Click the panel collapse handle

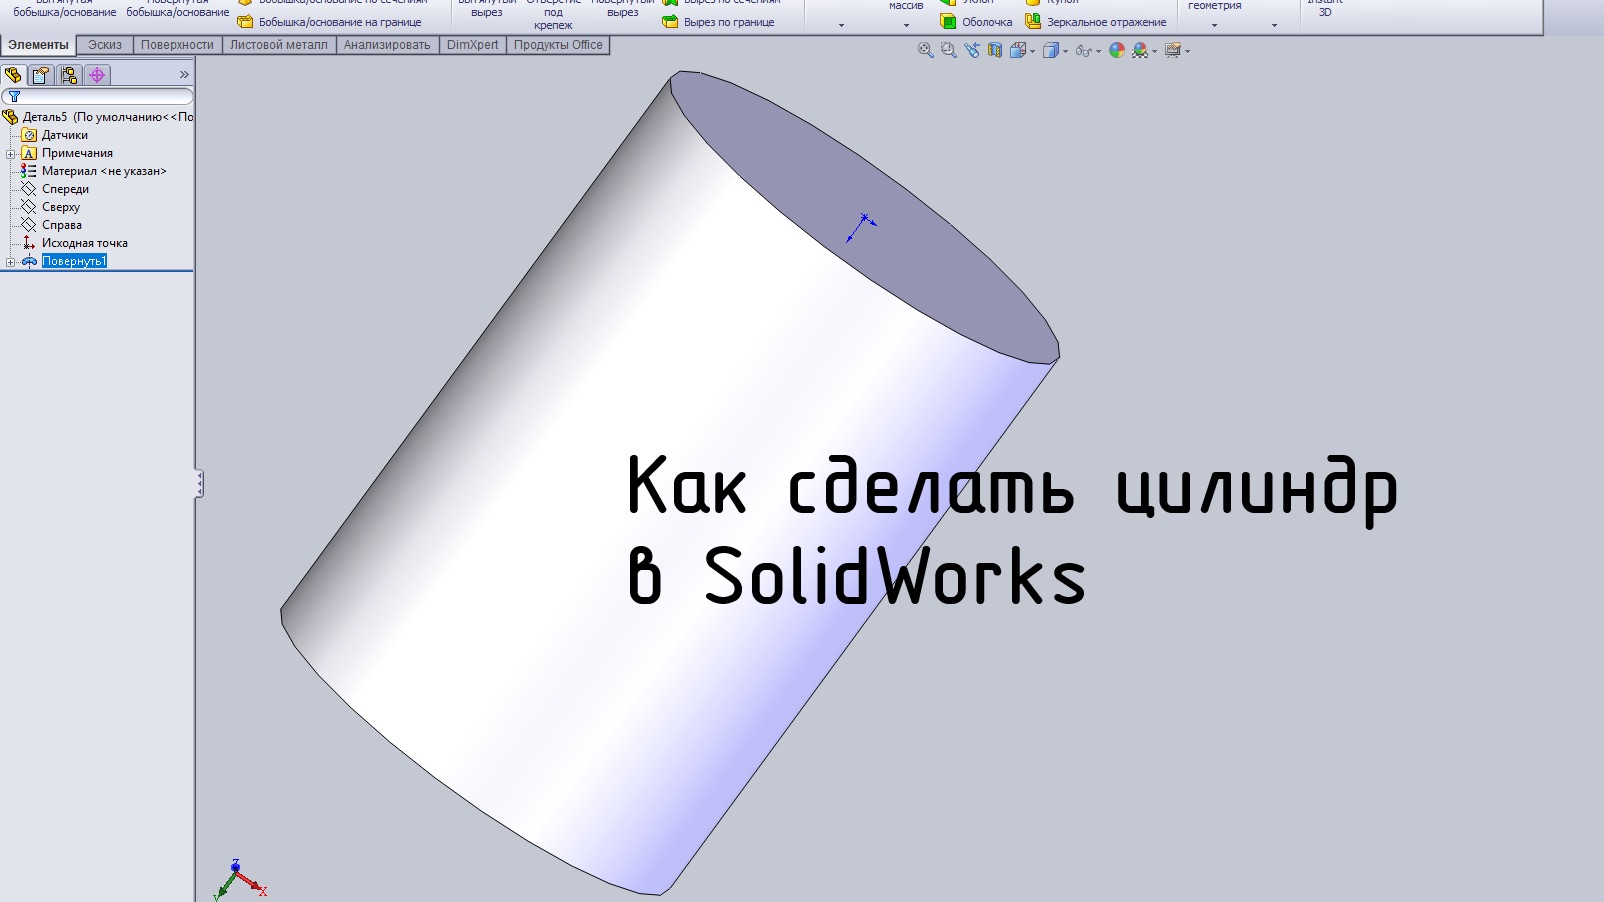[199, 484]
